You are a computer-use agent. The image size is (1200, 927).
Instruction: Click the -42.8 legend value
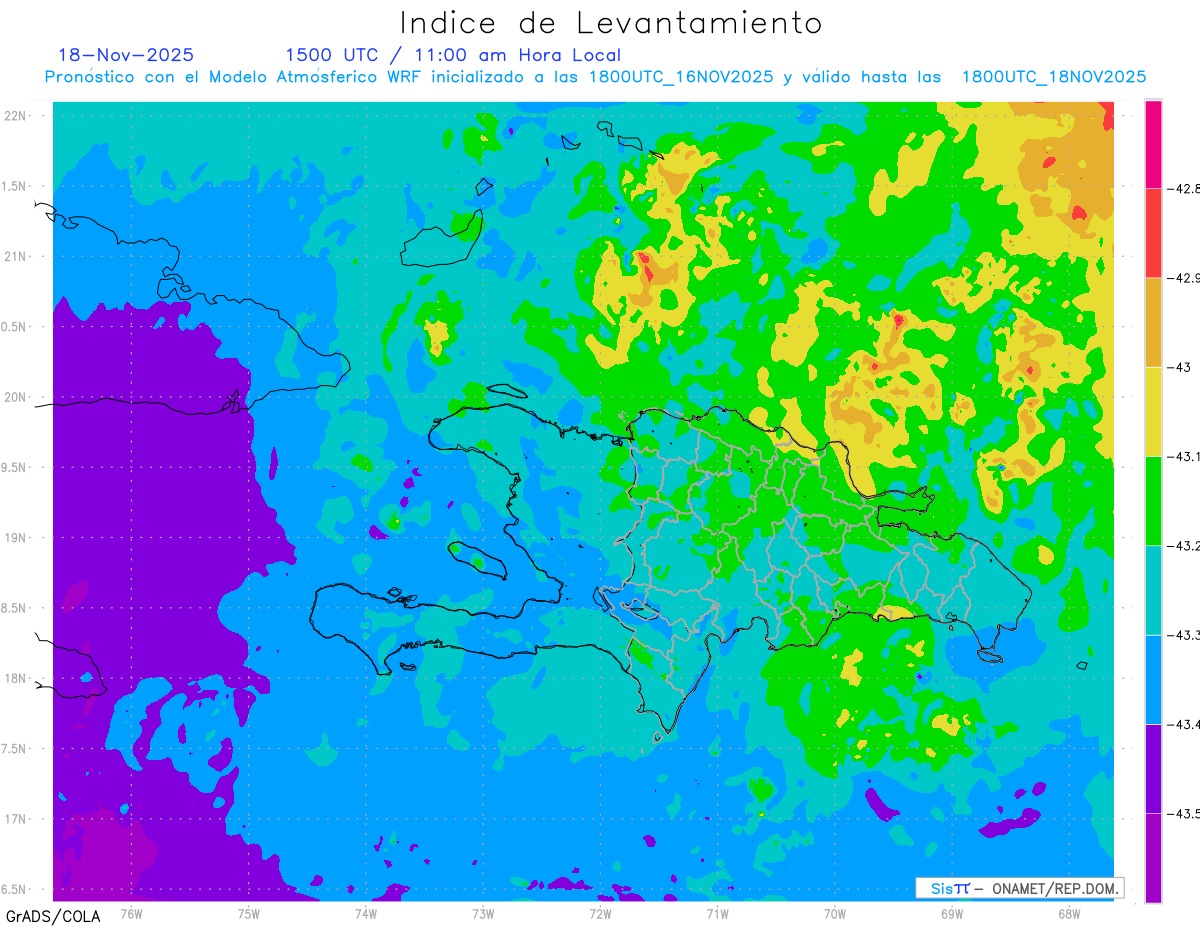(x=1185, y=188)
